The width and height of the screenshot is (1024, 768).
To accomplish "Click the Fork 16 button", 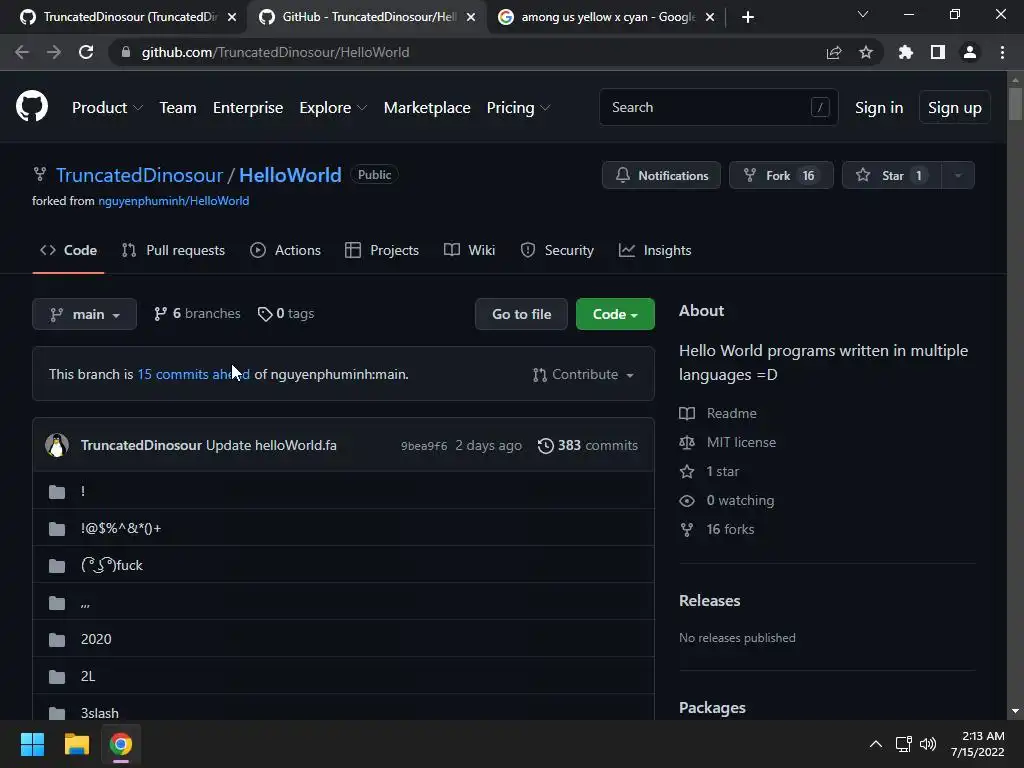I will [781, 175].
